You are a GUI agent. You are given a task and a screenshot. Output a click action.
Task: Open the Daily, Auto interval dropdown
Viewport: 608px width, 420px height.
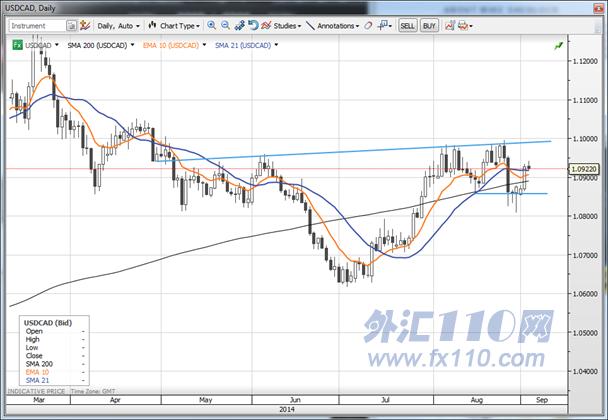coord(118,26)
